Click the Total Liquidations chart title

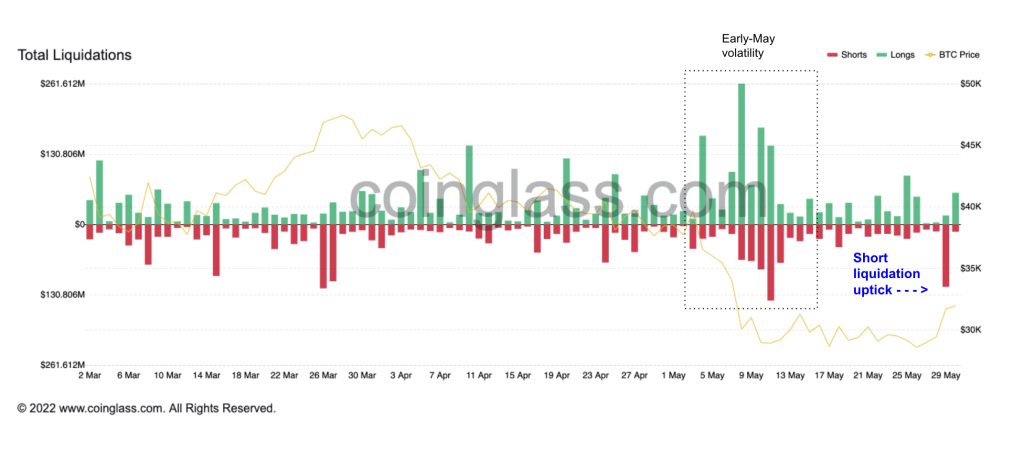(x=75, y=55)
